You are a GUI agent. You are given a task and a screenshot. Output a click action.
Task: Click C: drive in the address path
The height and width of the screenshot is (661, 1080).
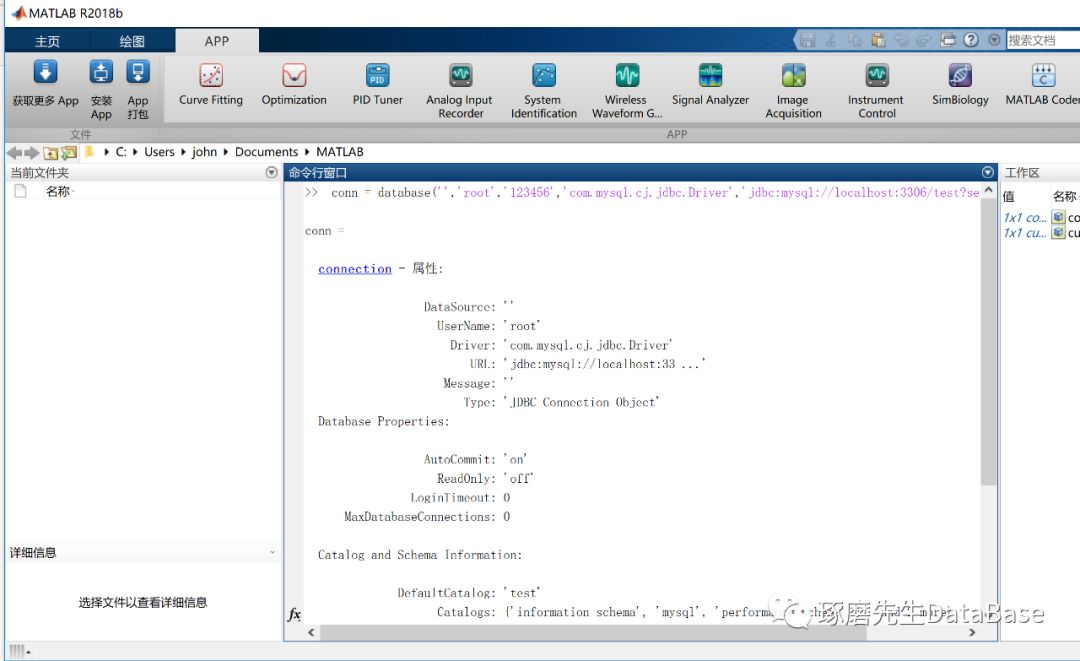121,151
